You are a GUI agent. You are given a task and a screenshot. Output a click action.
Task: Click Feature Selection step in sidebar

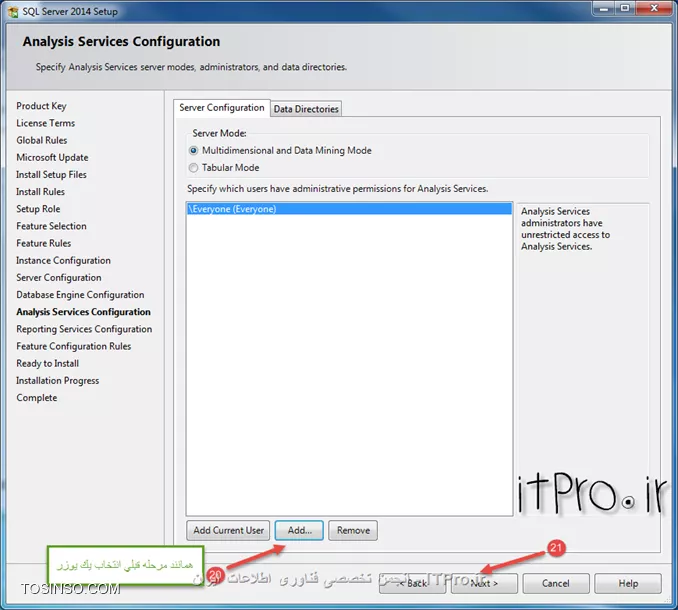51,226
